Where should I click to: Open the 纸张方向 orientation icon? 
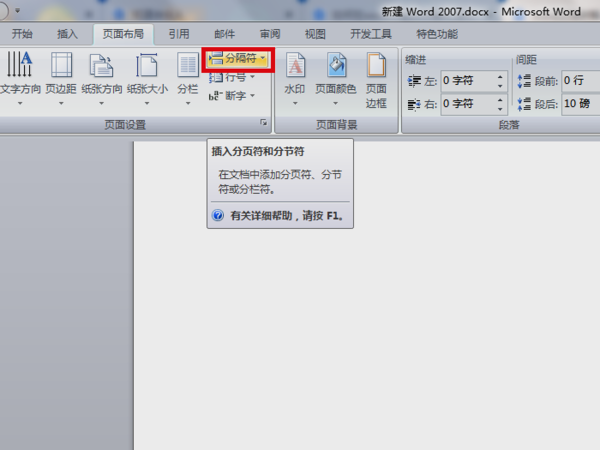coord(101,78)
